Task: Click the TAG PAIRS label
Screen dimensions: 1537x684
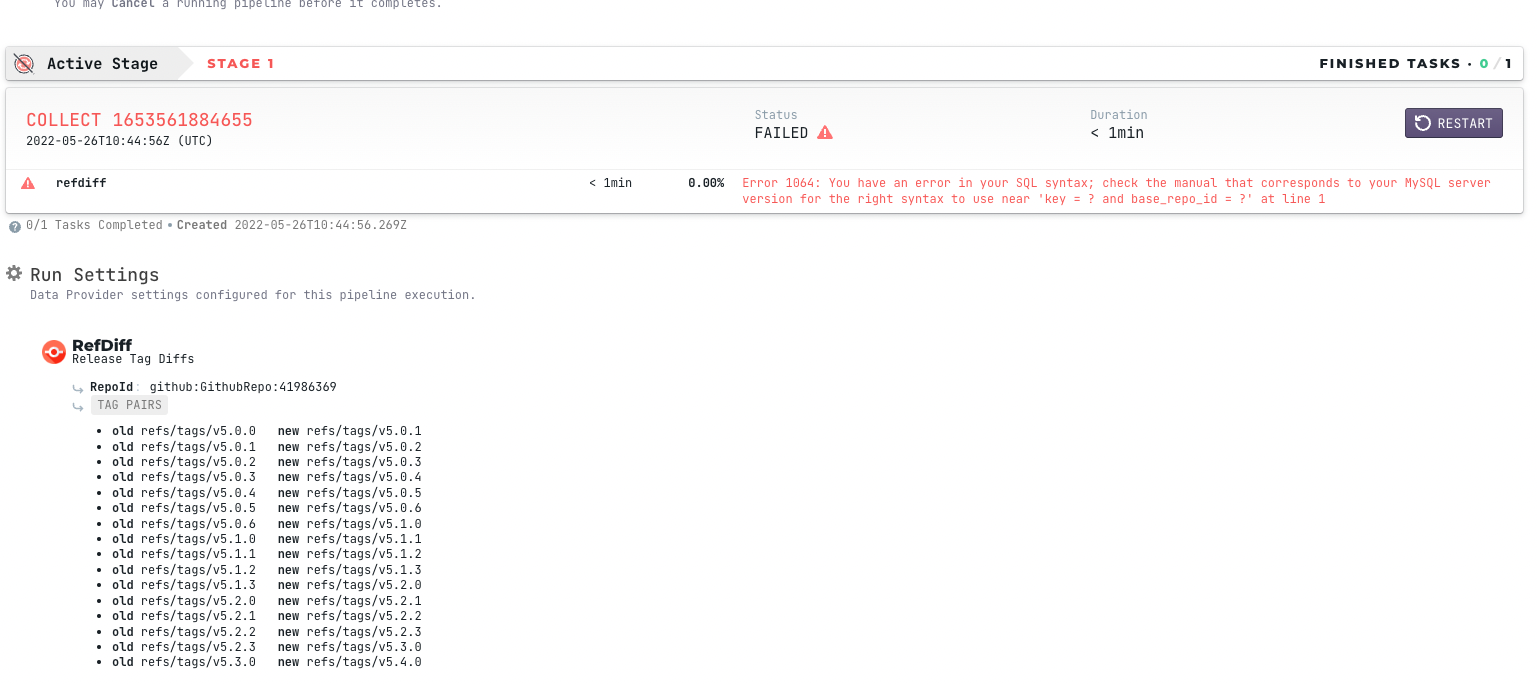Action: (x=129, y=405)
